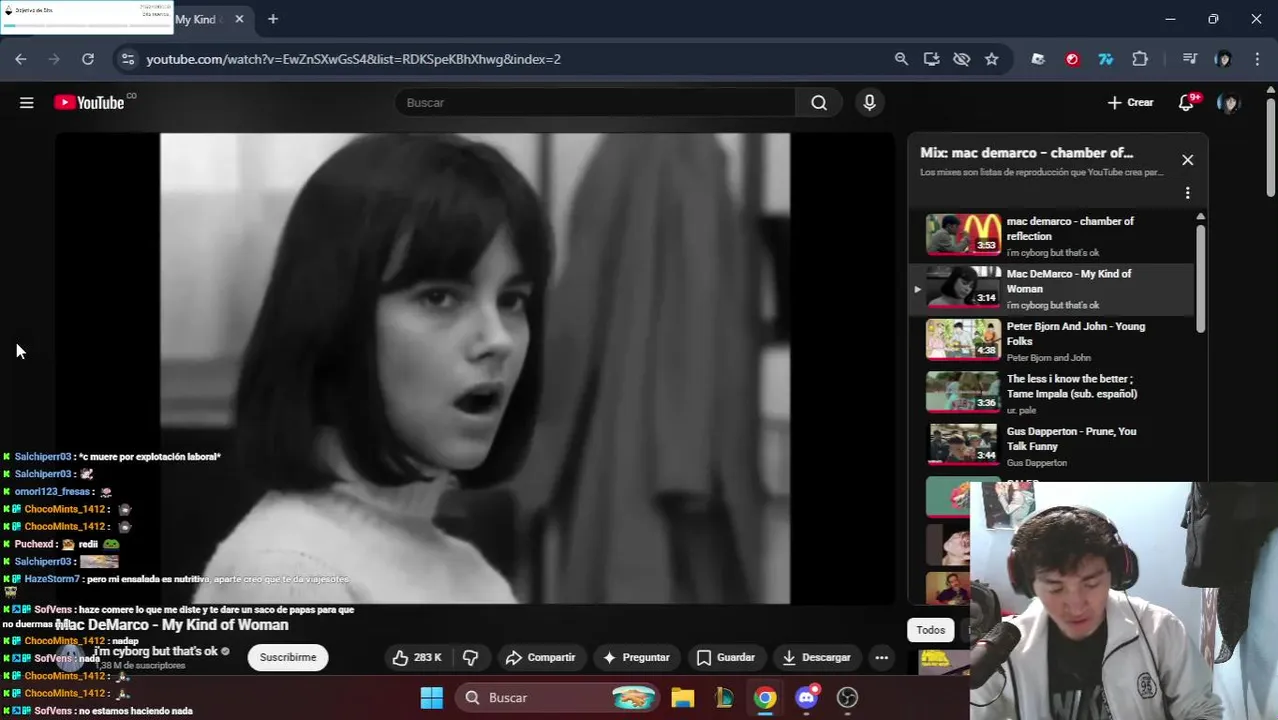The width and height of the screenshot is (1278, 720).
Task: Click the crossed-eye icon in address bar
Action: (961, 59)
